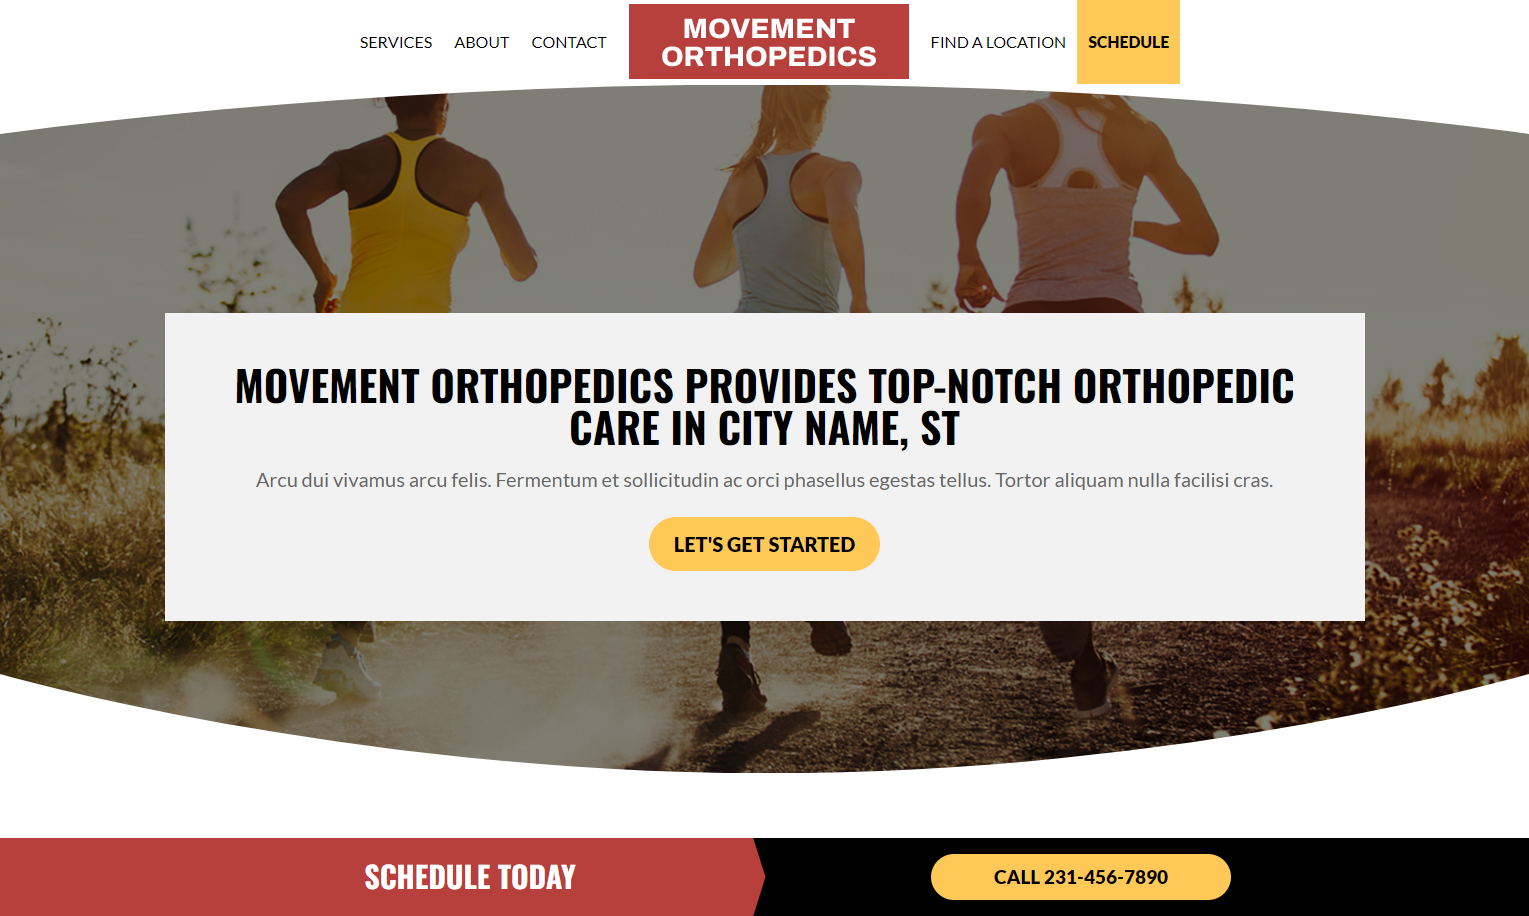
Task: Select the hero headline about orthopedic care
Action: [764, 407]
